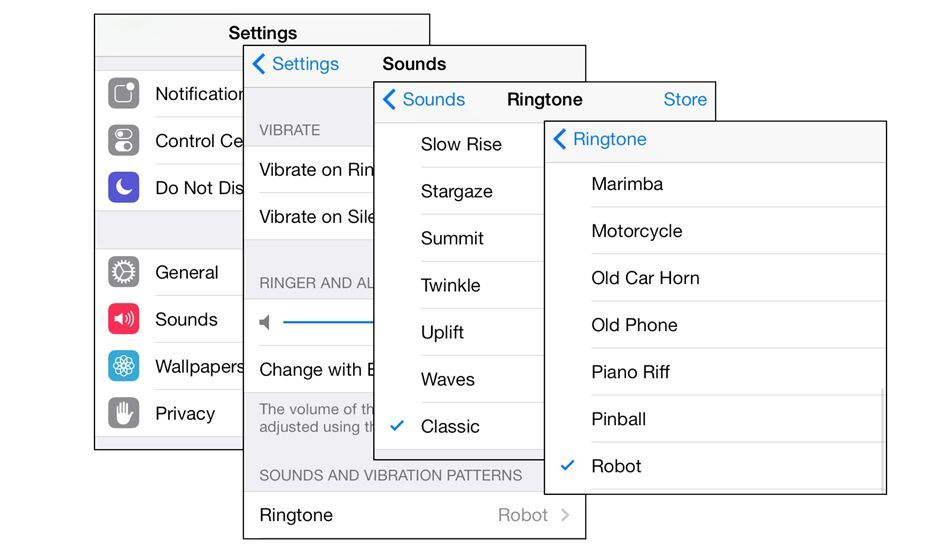Tap the low-volume speaker icon
This screenshot has height=558, width=942.
point(264,323)
